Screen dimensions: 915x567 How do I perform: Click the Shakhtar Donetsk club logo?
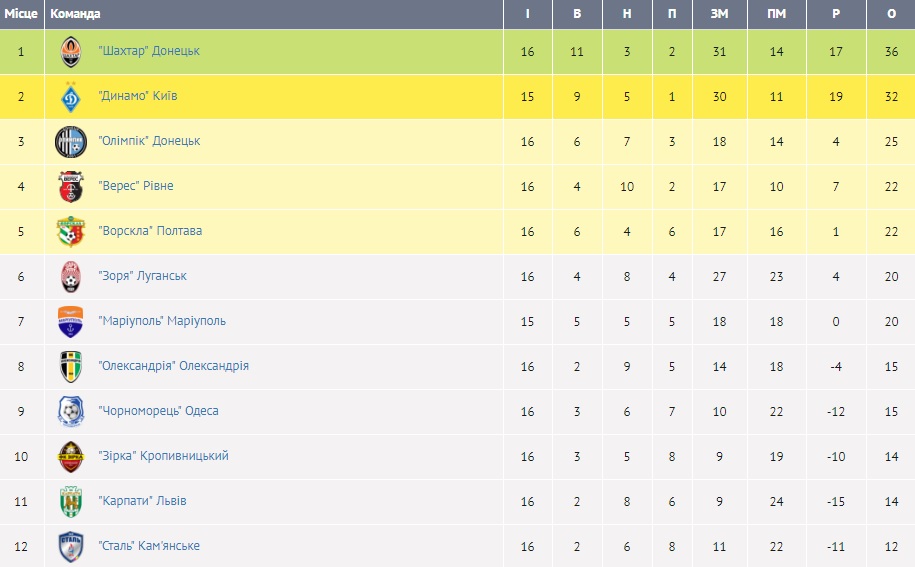[x=71, y=52]
